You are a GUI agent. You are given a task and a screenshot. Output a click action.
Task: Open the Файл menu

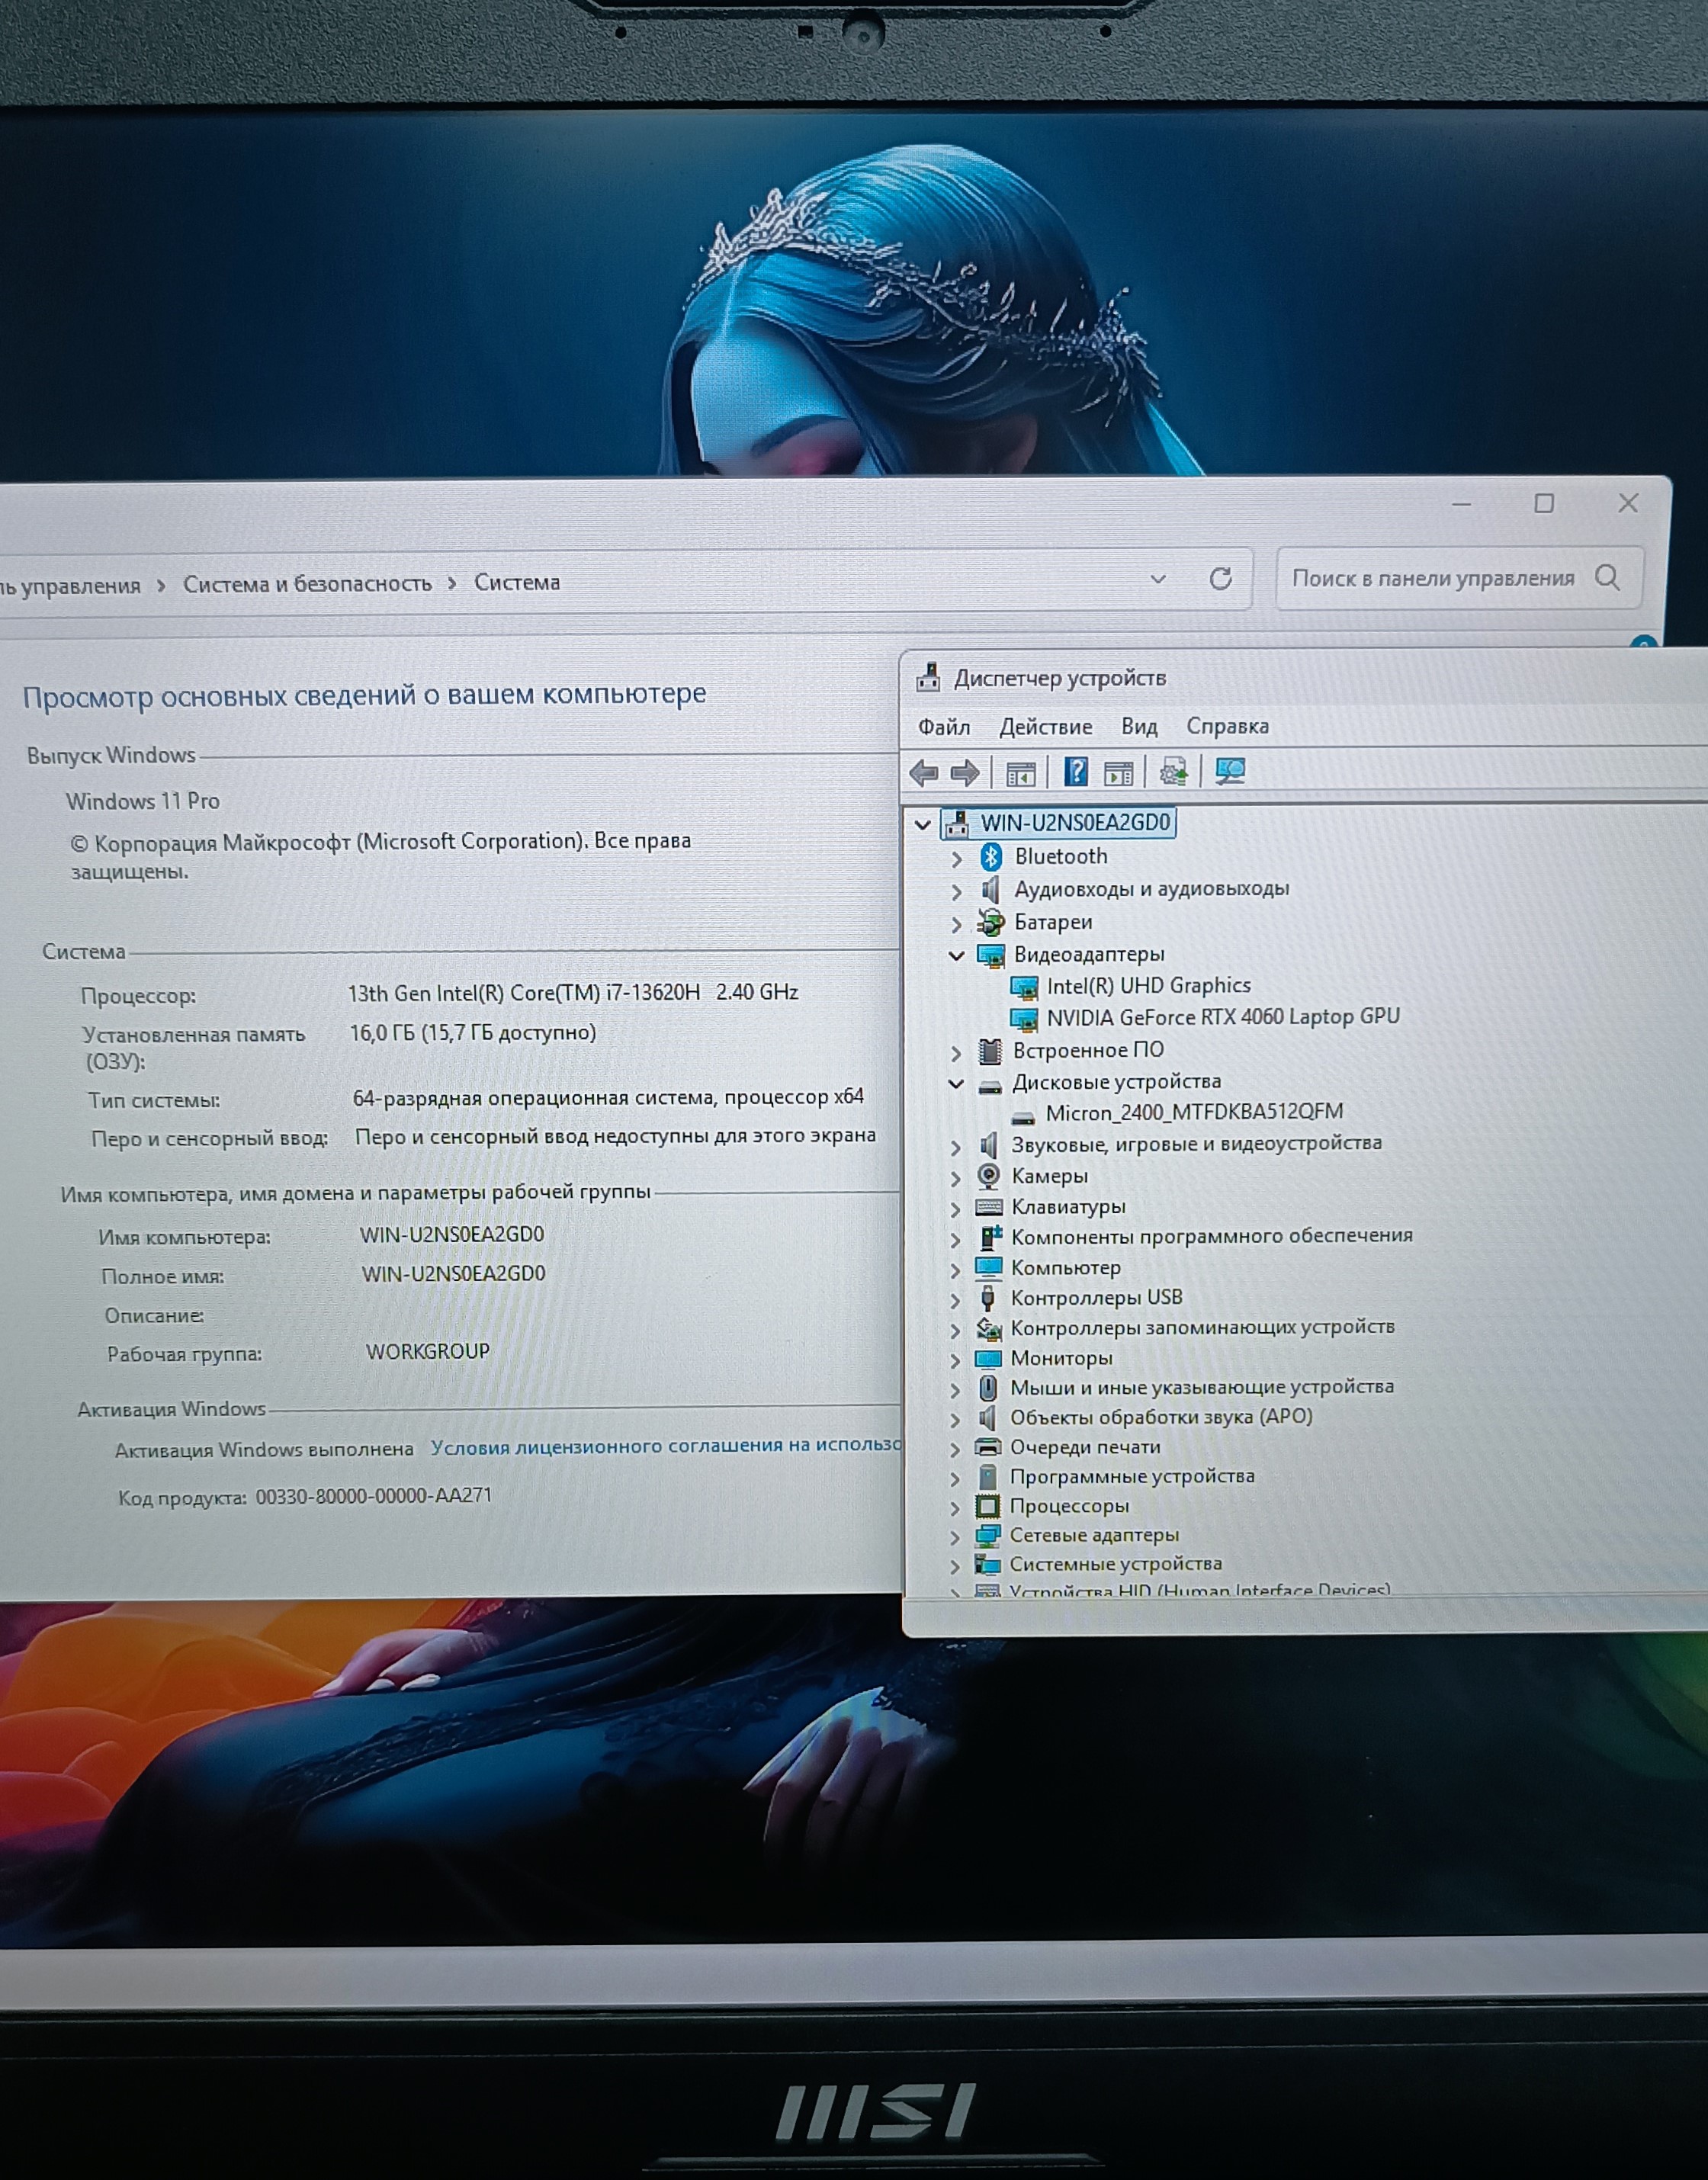pyautogui.click(x=944, y=727)
